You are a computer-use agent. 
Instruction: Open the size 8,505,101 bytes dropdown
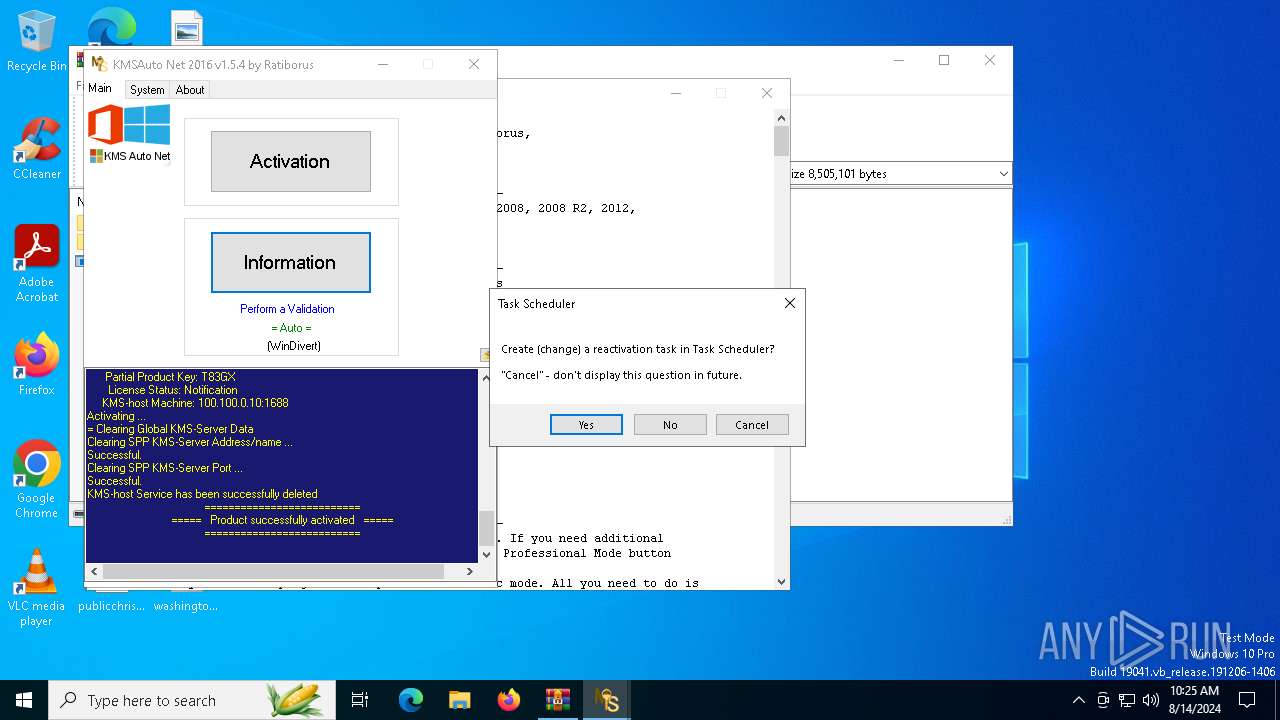click(1003, 174)
